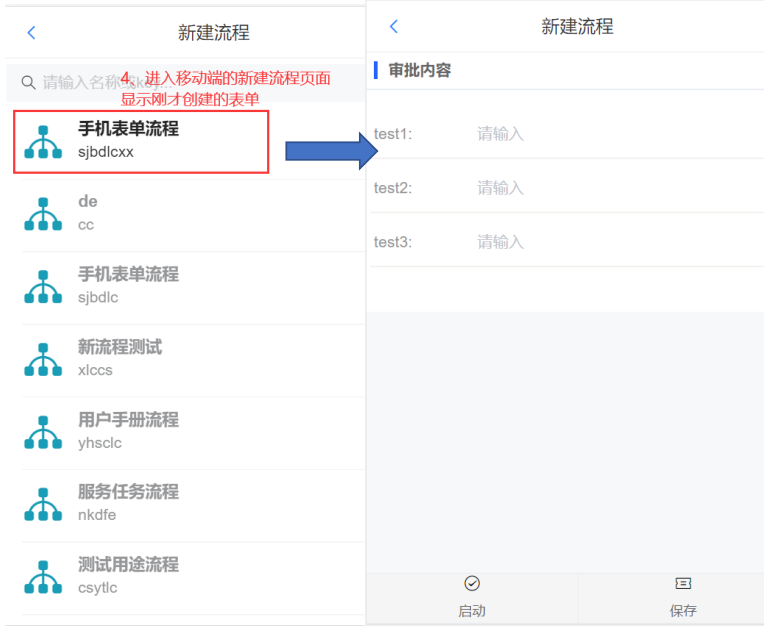Click the flow icon beside de
This screenshot has width=764, height=626.
tap(43, 214)
